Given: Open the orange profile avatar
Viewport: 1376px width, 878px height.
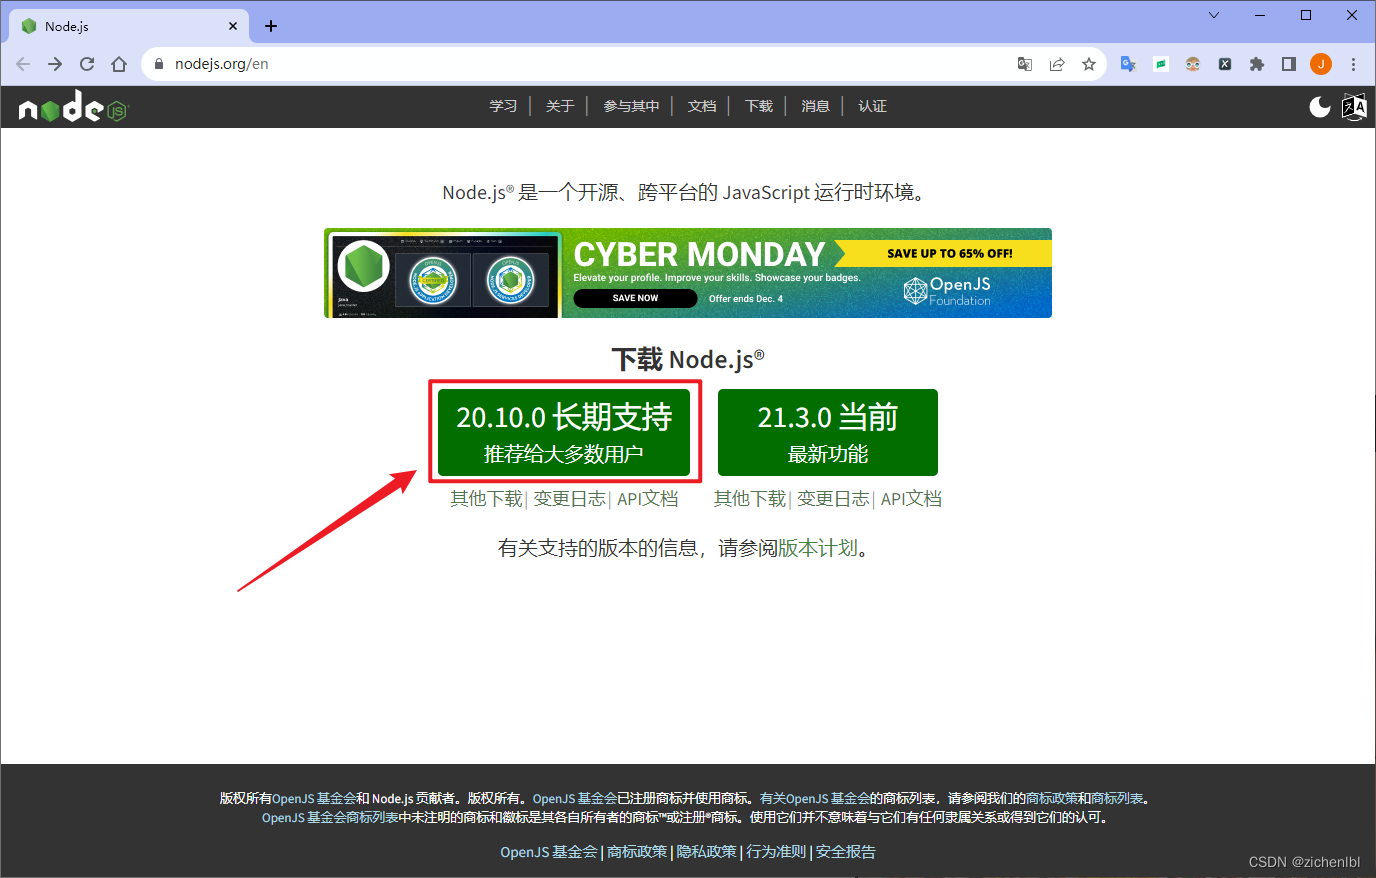Looking at the screenshot, I should [x=1321, y=64].
